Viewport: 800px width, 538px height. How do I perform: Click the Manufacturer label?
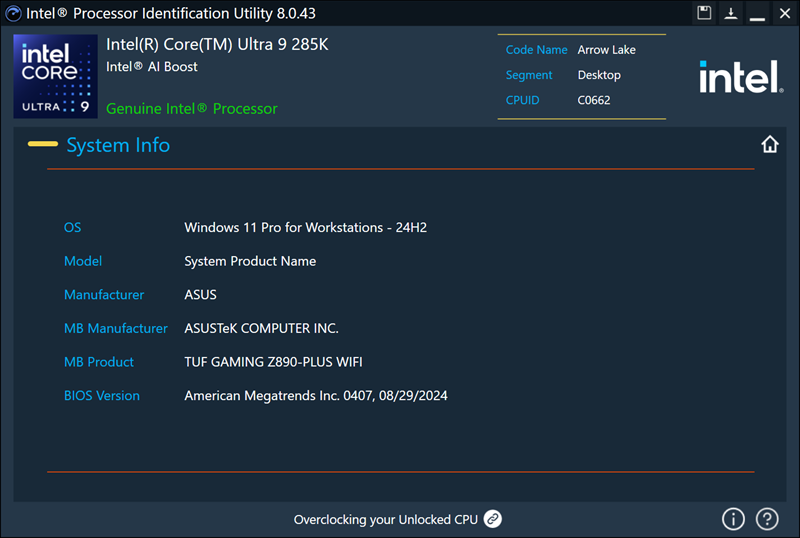click(104, 295)
